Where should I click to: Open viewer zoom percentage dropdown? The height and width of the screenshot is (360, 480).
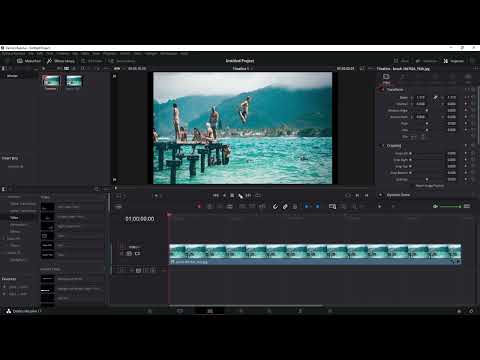pyautogui.click(x=117, y=69)
